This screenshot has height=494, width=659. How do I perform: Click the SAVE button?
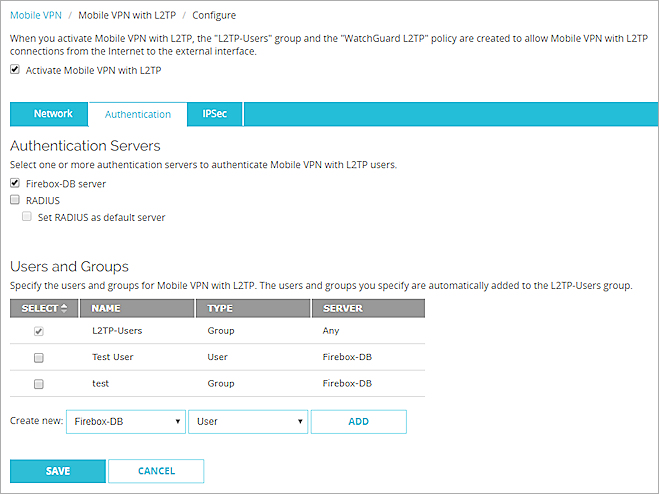click(x=58, y=471)
